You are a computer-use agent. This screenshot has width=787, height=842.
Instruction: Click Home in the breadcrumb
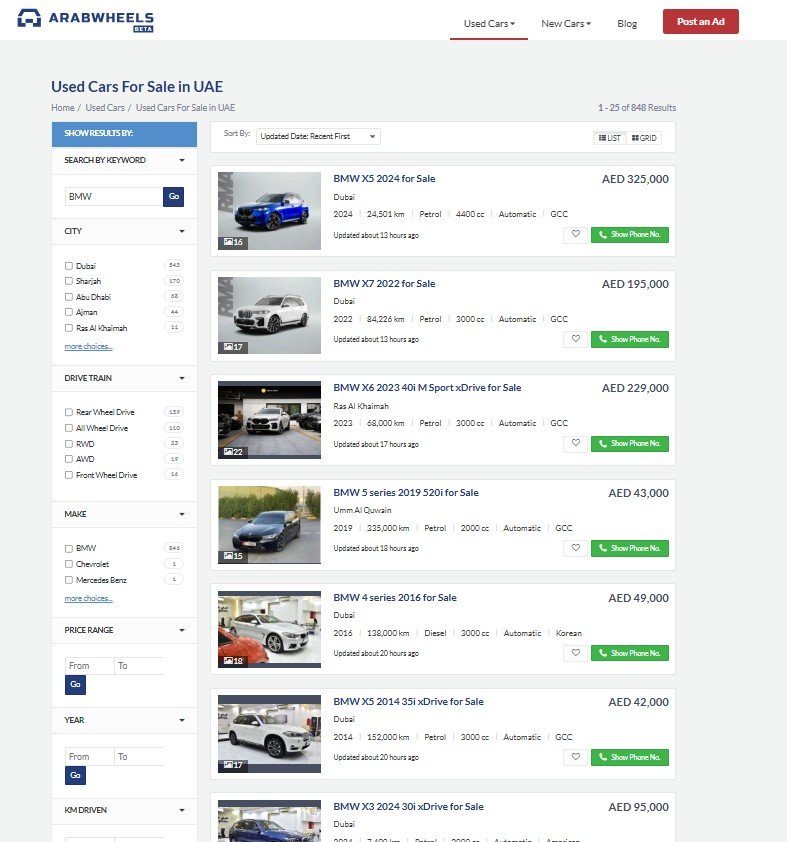(63, 107)
